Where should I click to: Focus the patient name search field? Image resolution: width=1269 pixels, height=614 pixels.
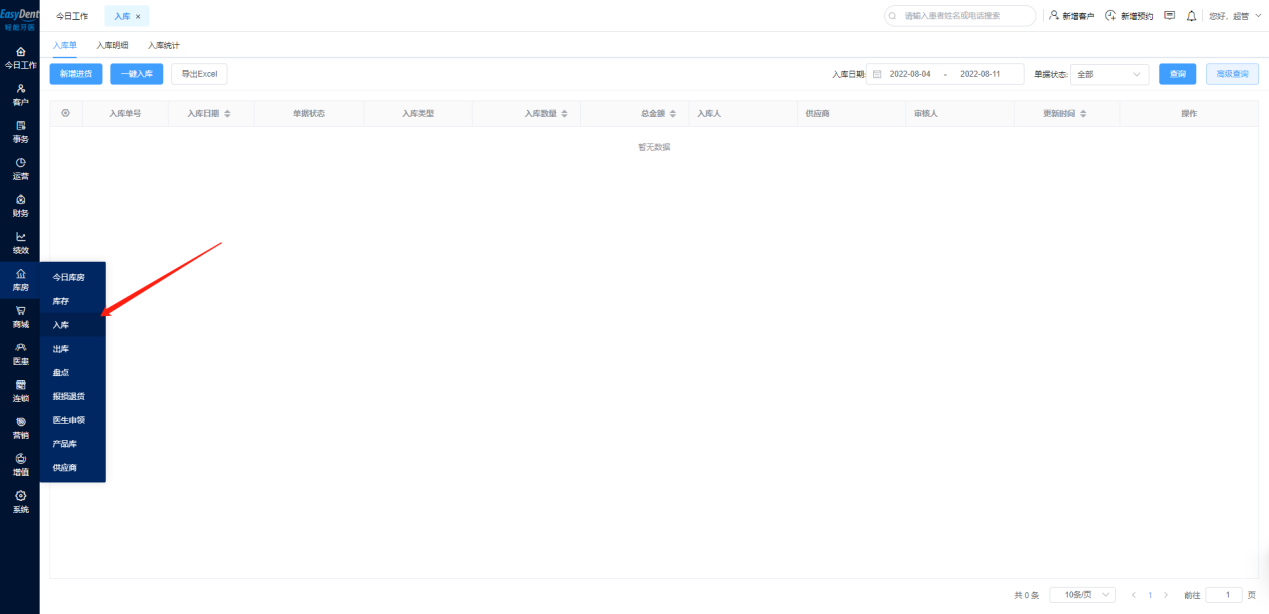coord(960,16)
